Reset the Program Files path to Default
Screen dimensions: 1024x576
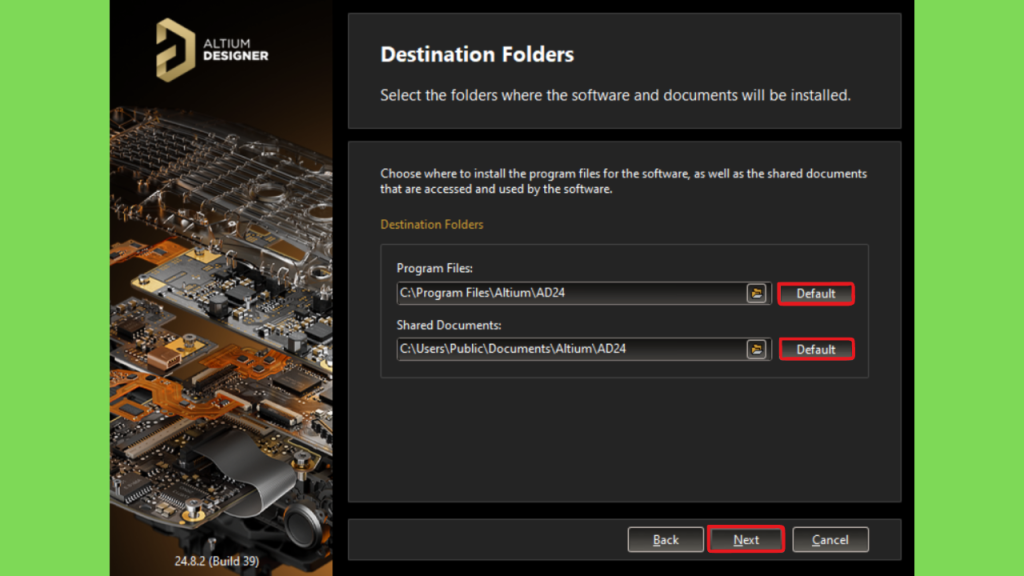[816, 293]
